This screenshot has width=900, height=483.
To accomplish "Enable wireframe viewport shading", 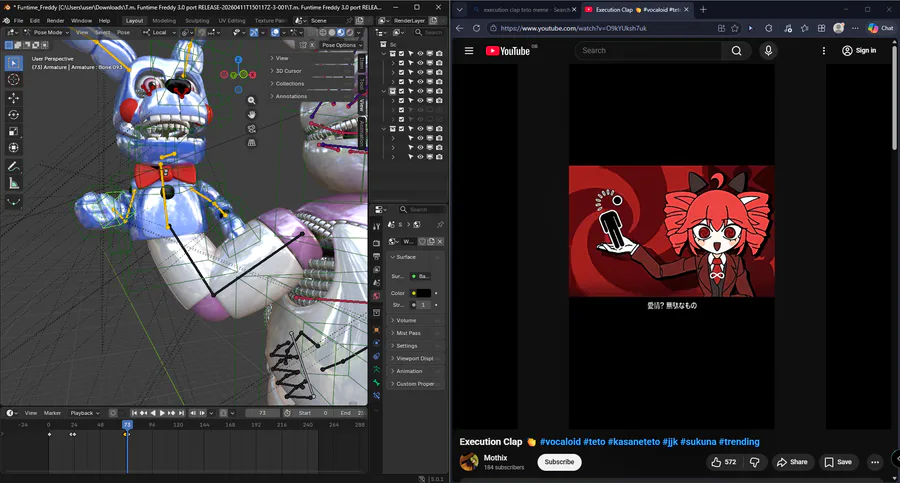I will coord(323,32).
